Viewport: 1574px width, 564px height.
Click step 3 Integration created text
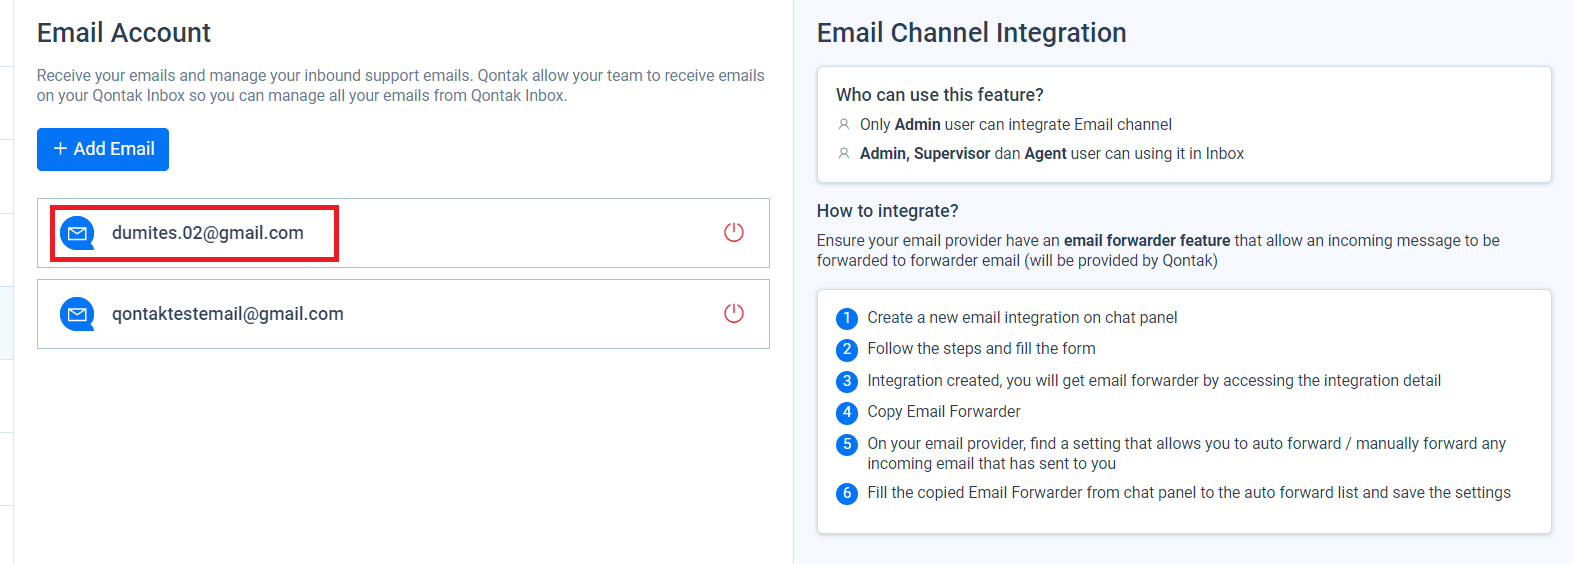[1154, 381]
